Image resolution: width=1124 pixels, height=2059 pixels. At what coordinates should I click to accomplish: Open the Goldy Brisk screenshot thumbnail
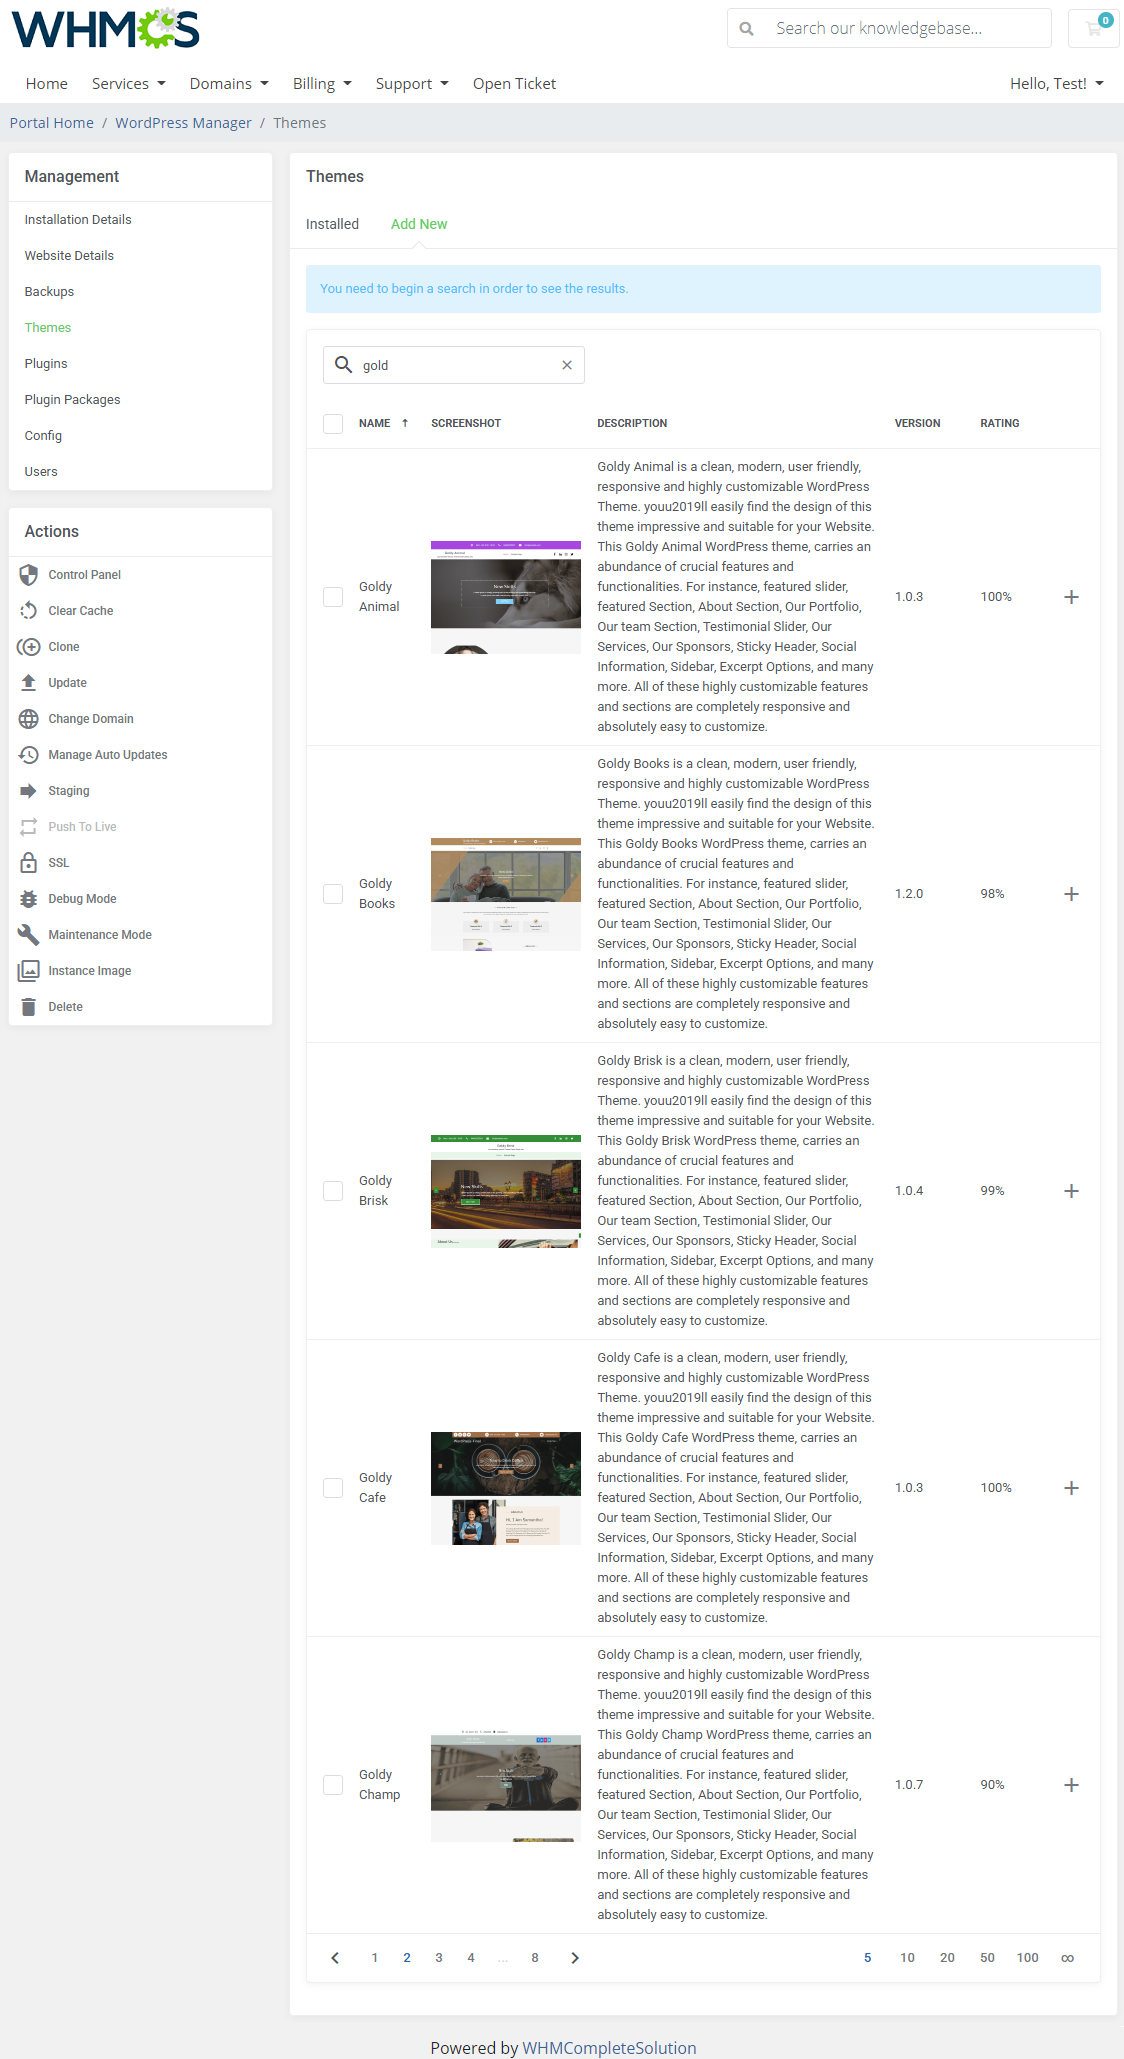pyautogui.click(x=506, y=1191)
